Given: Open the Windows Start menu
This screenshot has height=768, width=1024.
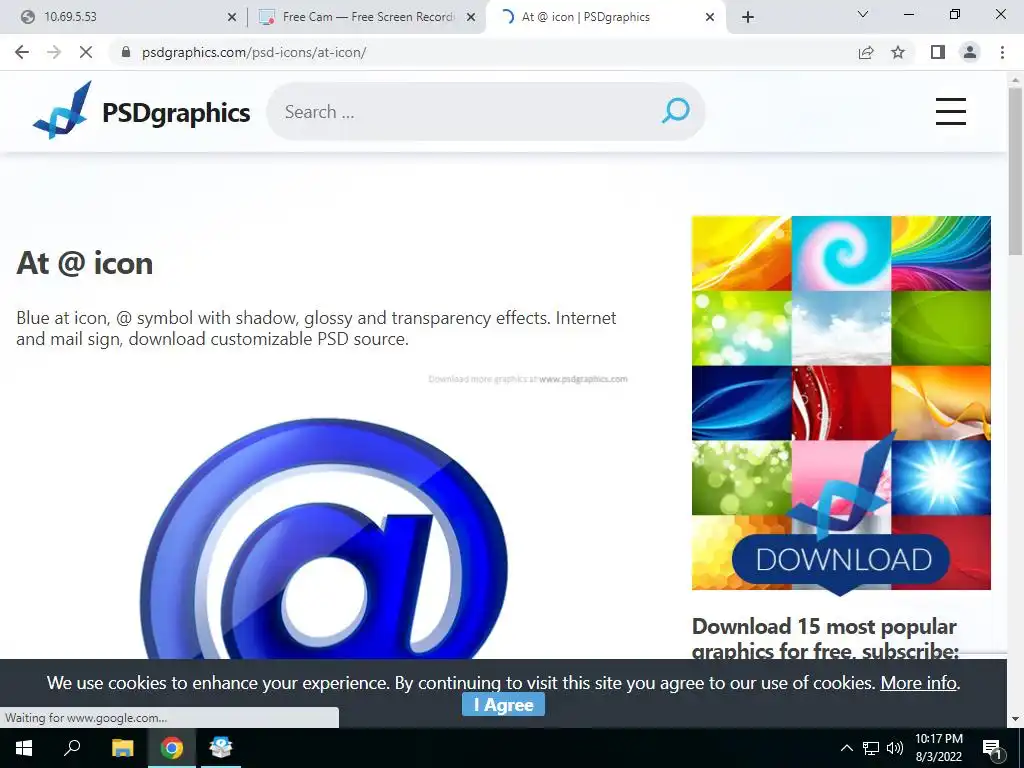Looking at the screenshot, I should point(24,748).
